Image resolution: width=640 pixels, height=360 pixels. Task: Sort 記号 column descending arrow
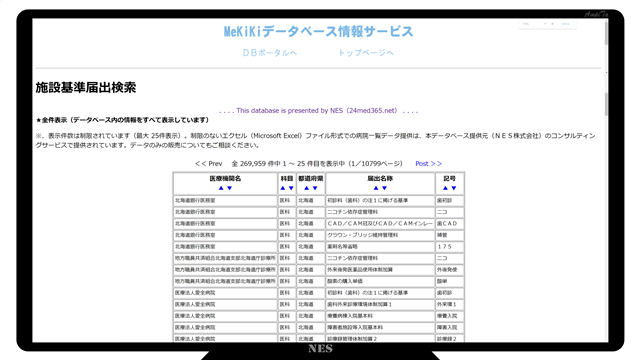pos(454,188)
